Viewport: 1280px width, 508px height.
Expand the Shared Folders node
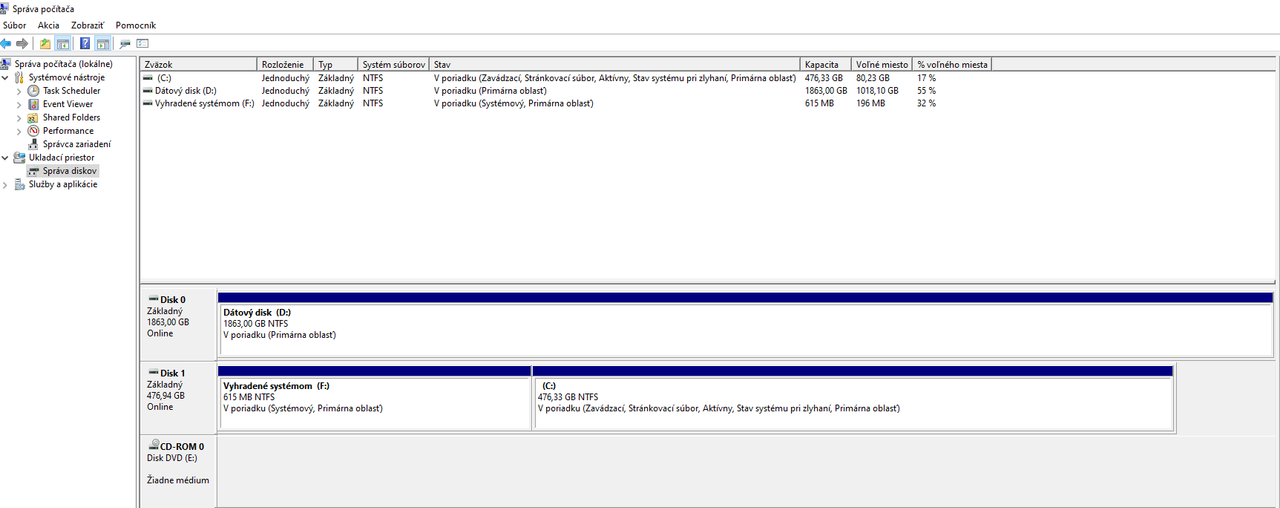pos(19,117)
